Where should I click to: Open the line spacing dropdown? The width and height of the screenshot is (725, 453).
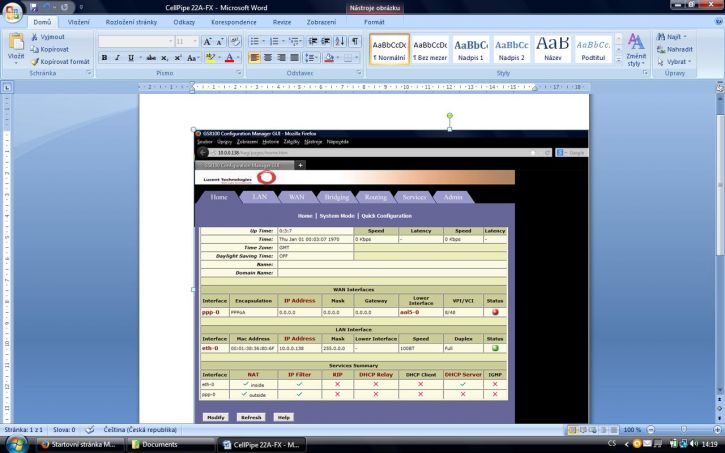311,58
